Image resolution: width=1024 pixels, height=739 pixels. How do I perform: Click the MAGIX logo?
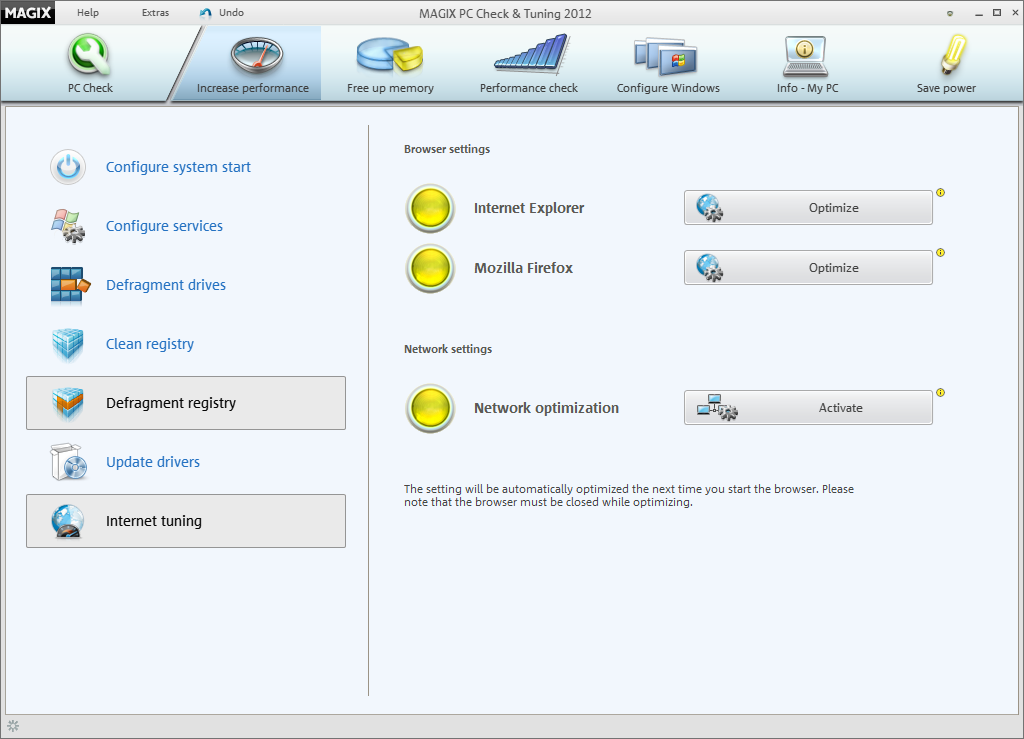click(28, 12)
